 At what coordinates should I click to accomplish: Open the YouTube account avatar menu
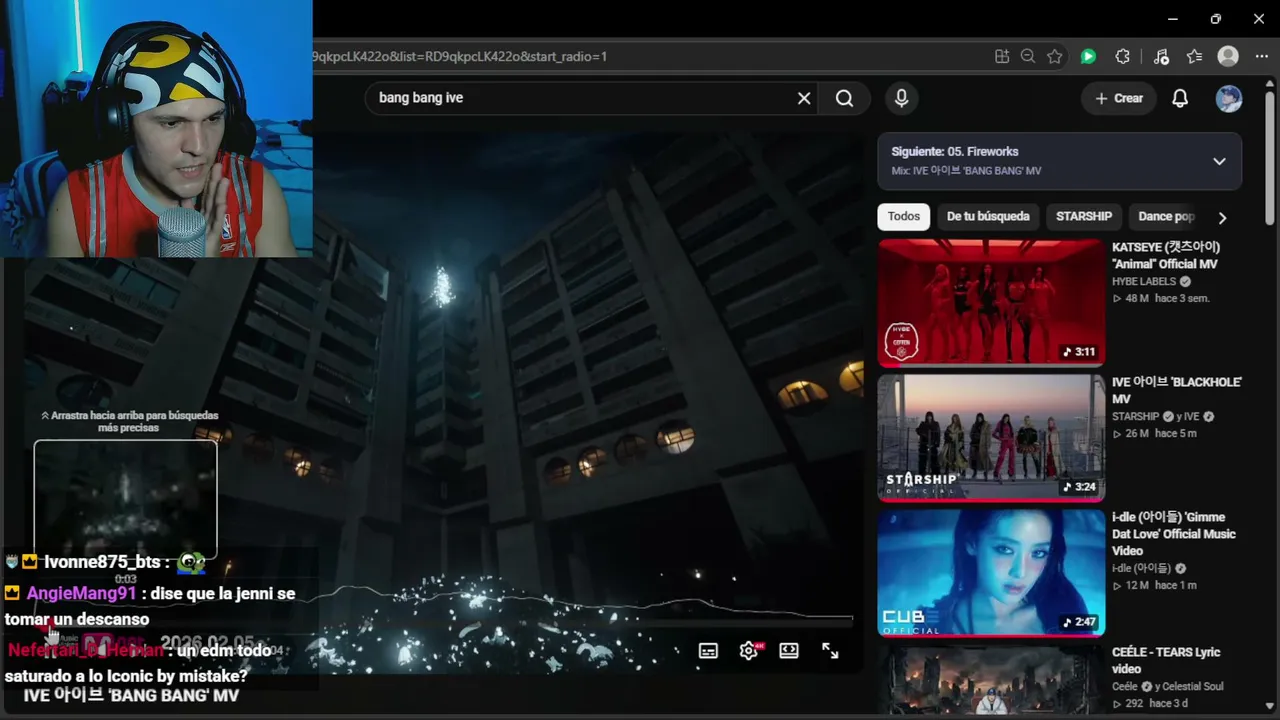click(1229, 98)
